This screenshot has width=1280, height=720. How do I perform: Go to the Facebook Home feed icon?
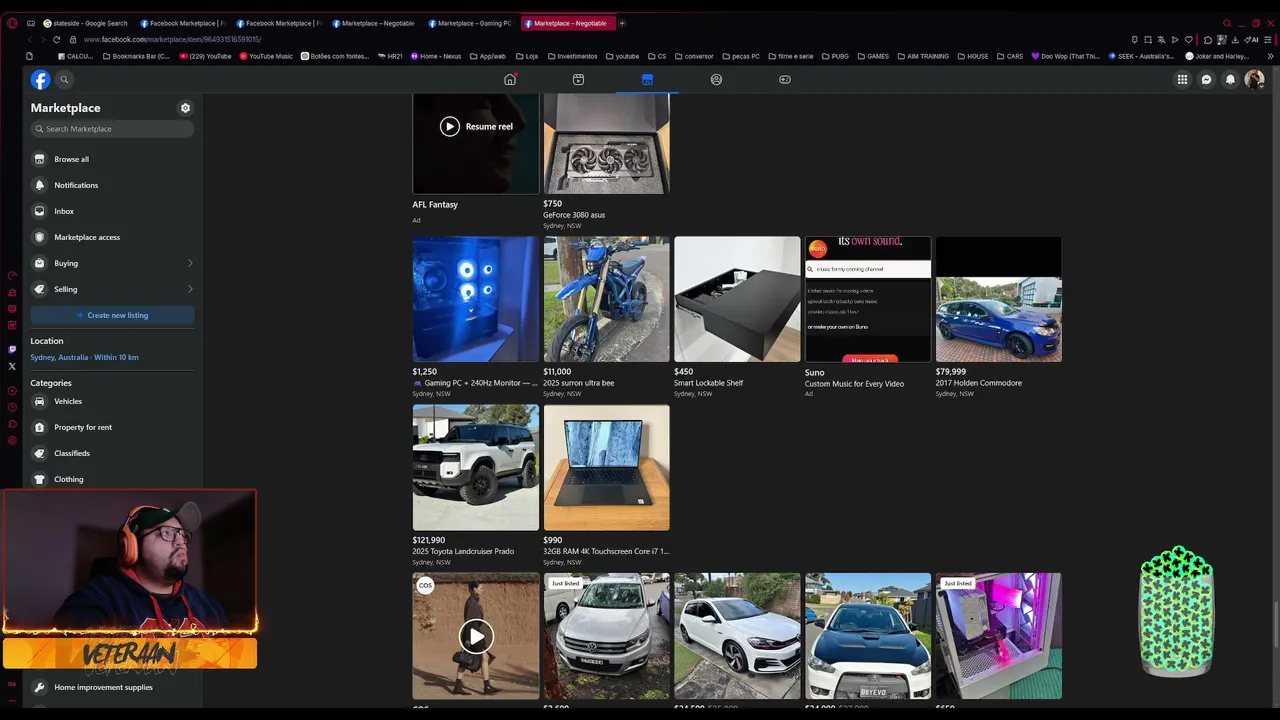pos(510,79)
